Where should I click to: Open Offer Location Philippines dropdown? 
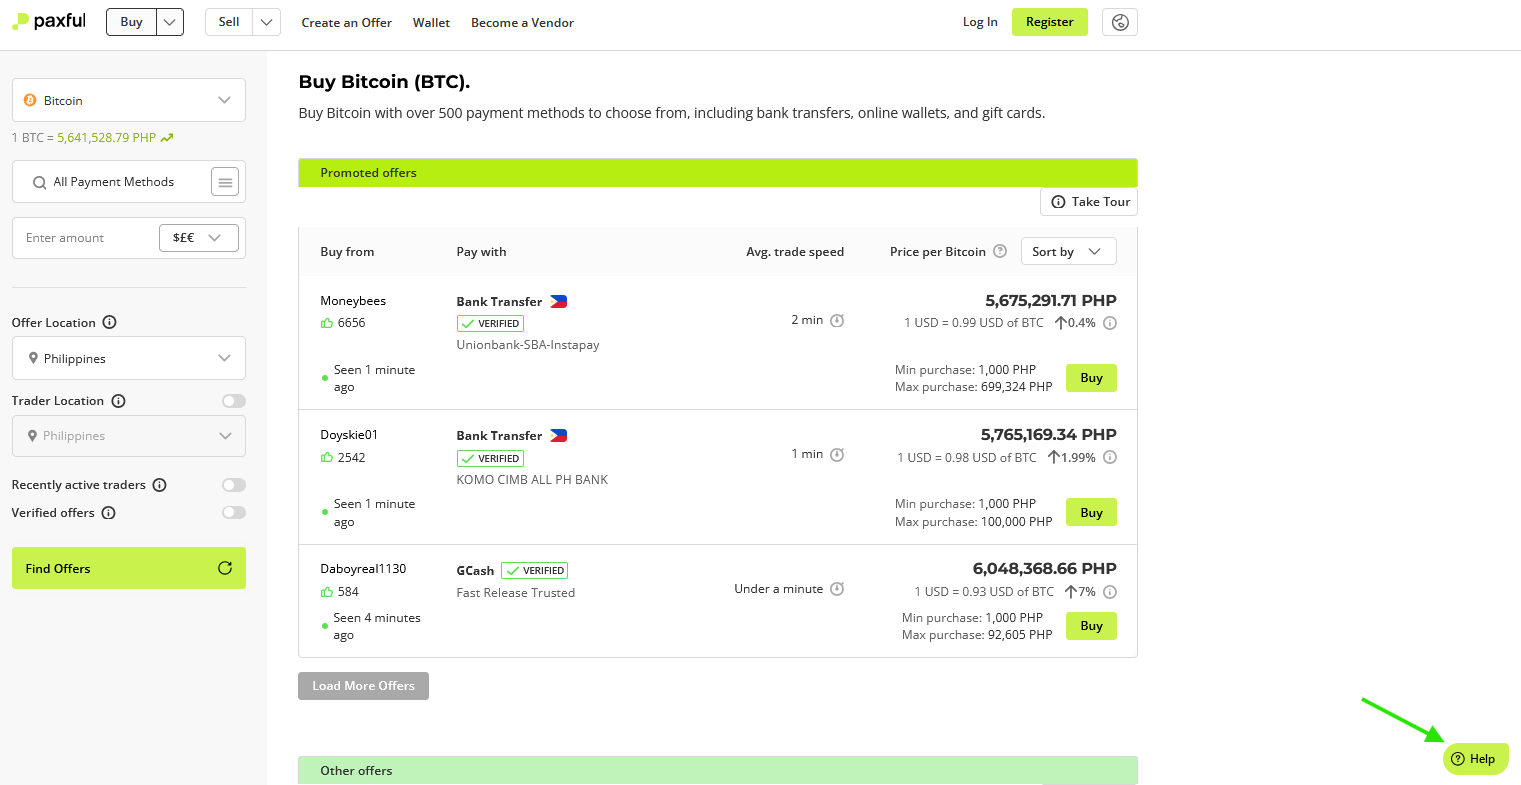pos(129,358)
